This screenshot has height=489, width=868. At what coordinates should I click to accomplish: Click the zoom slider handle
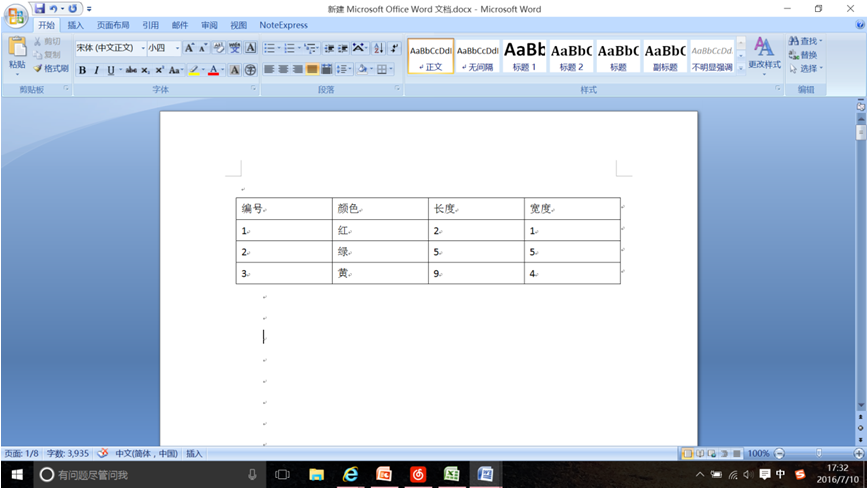(x=819, y=454)
